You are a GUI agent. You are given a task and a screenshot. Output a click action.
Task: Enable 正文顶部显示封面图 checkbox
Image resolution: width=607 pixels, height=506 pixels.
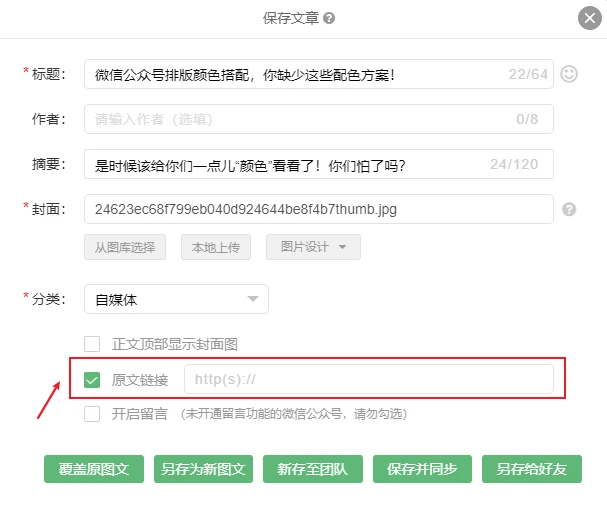pos(92,344)
